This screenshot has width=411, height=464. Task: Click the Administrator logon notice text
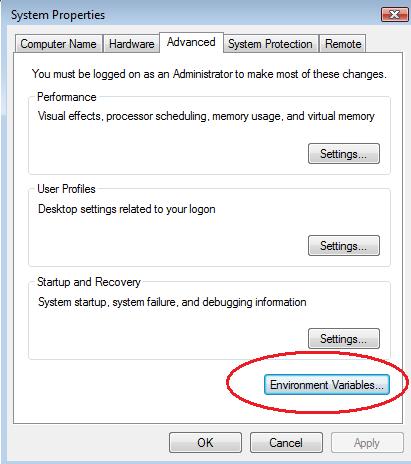209,74
